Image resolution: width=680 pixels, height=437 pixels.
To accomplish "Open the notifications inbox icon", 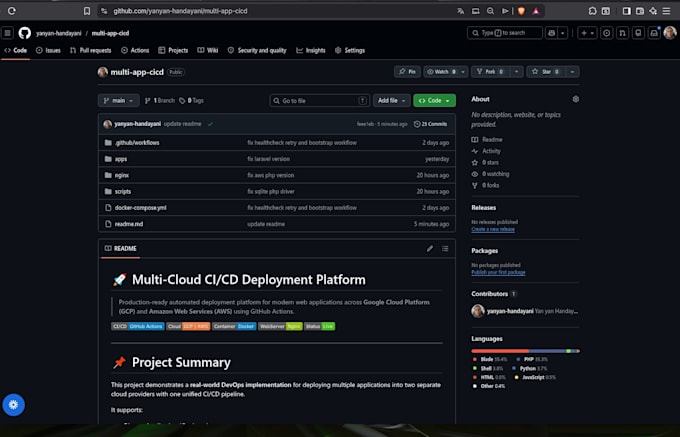I will tap(654, 33).
